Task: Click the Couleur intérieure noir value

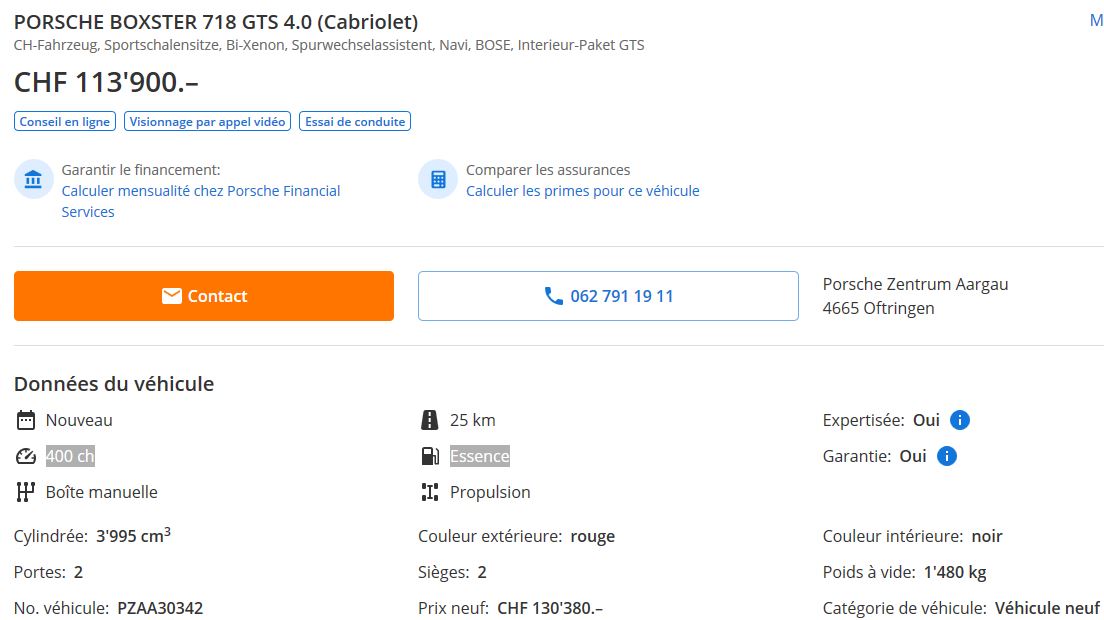Action: 986,536
